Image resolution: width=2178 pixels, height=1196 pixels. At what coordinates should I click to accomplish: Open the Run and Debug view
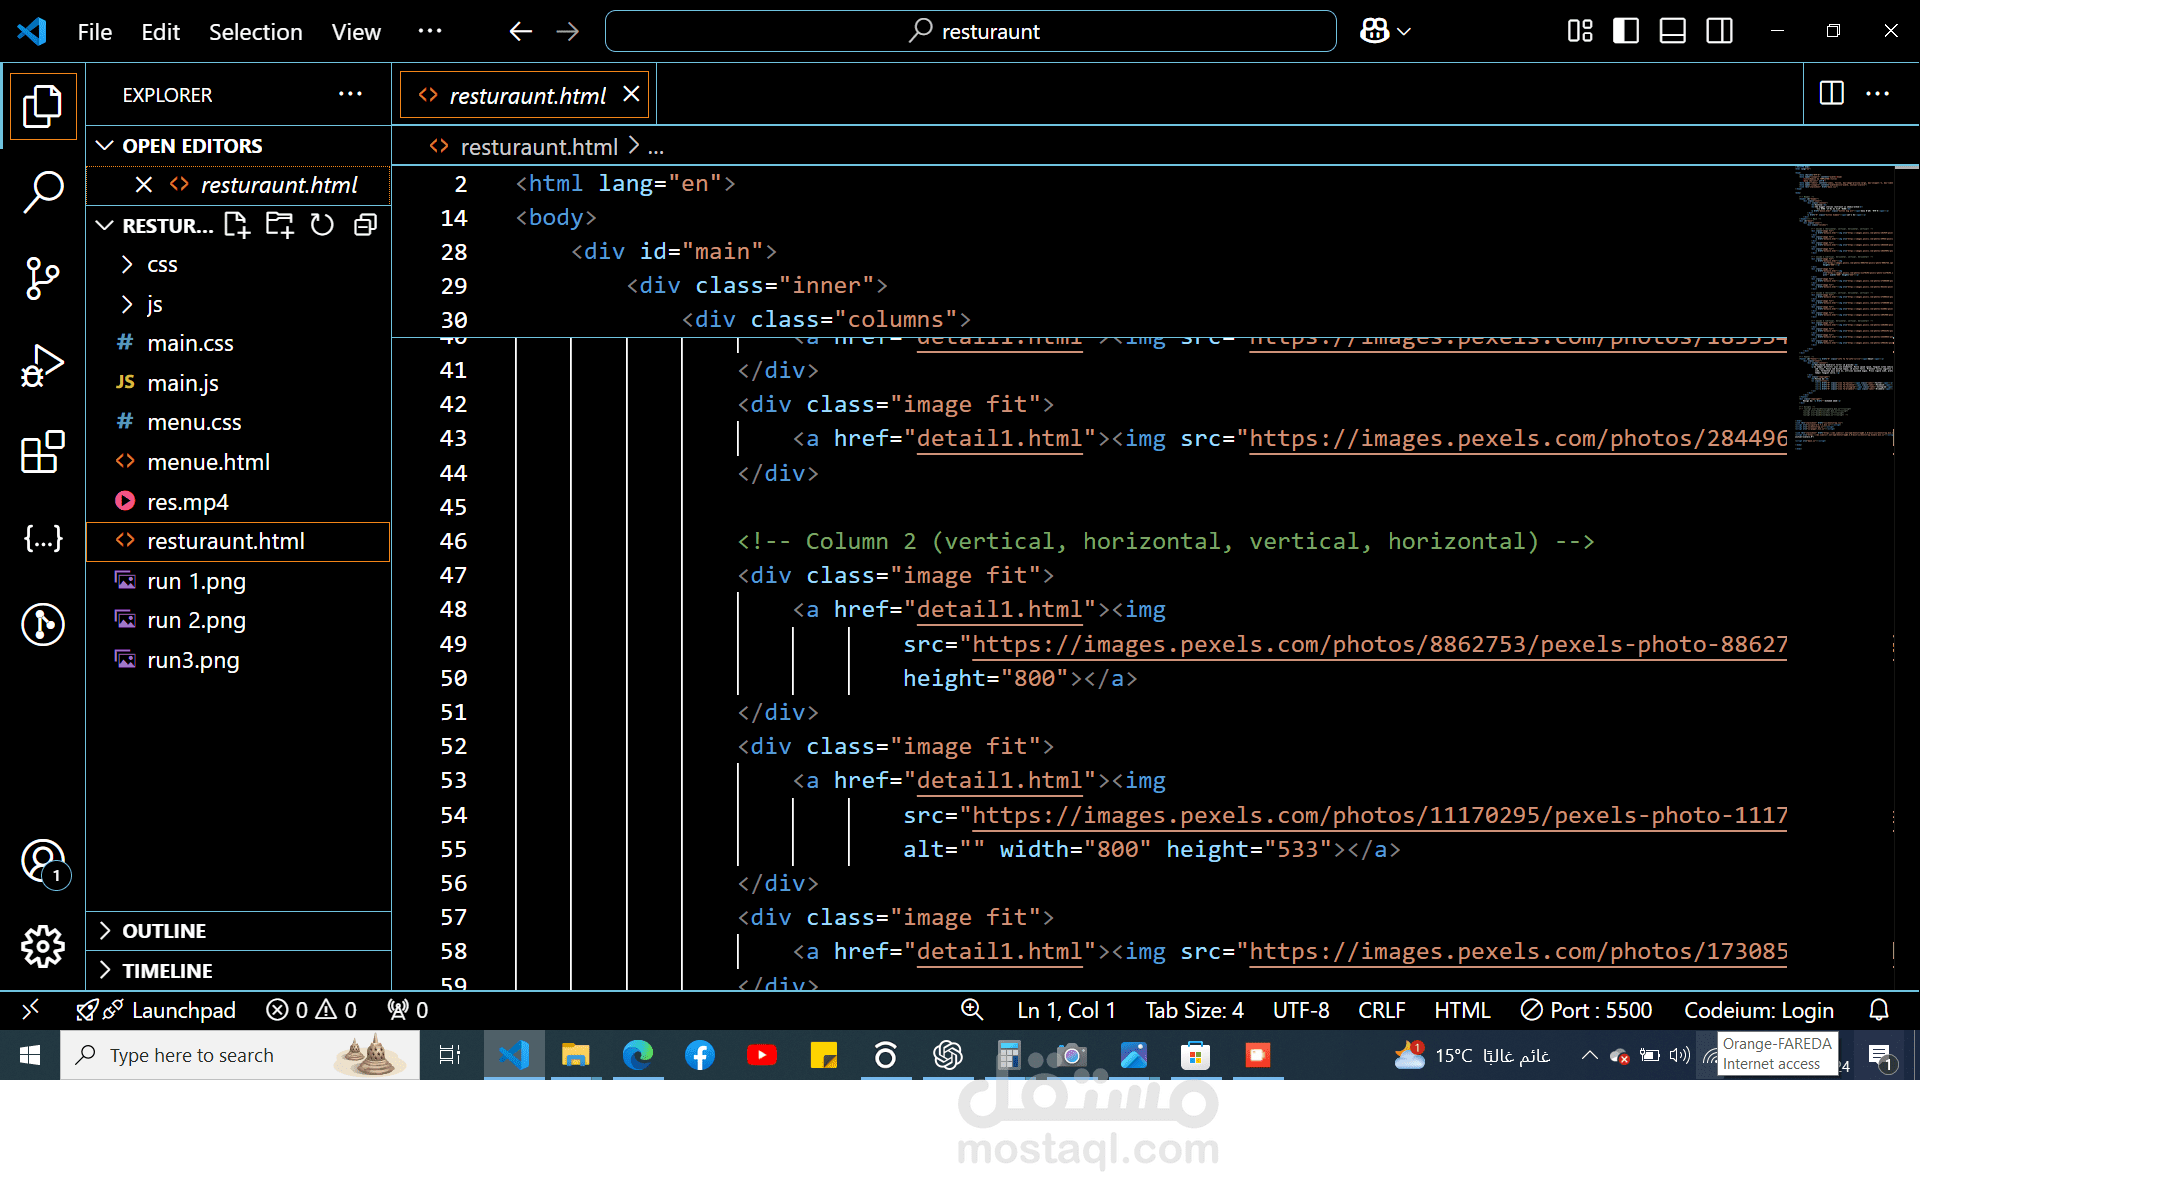click(x=43, y=366)
